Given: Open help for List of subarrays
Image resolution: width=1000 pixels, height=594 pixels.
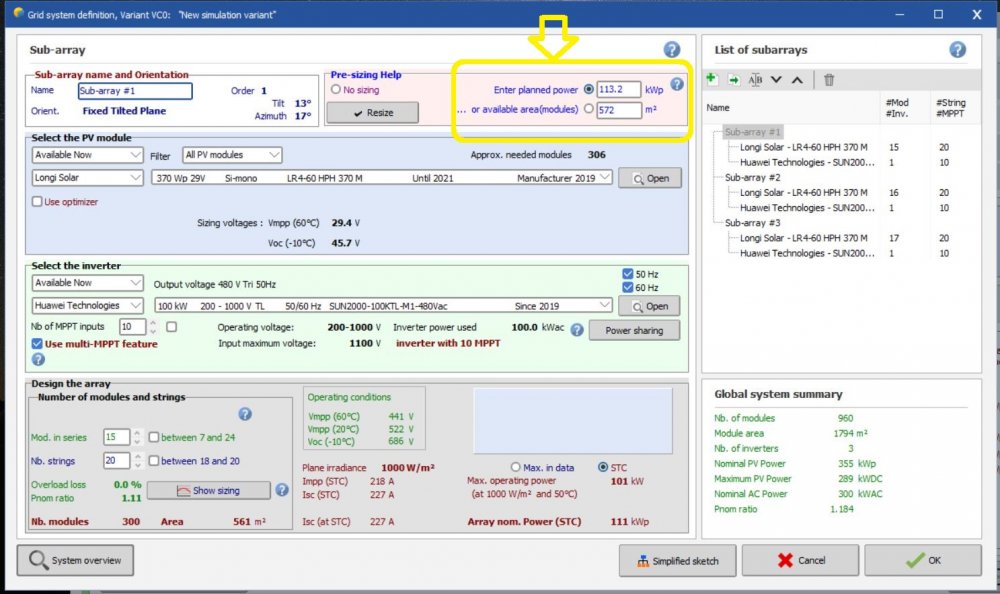Looking at the screenshot, I should (x=957, y=50).
